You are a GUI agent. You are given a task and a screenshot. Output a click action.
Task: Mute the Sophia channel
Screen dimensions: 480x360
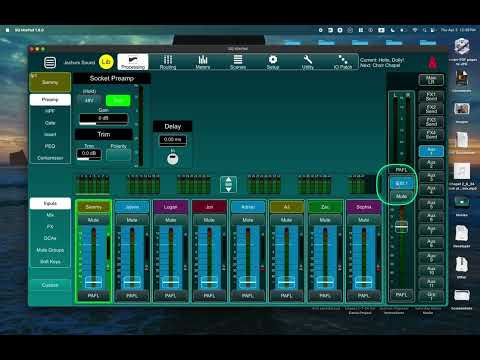(364, 220)
